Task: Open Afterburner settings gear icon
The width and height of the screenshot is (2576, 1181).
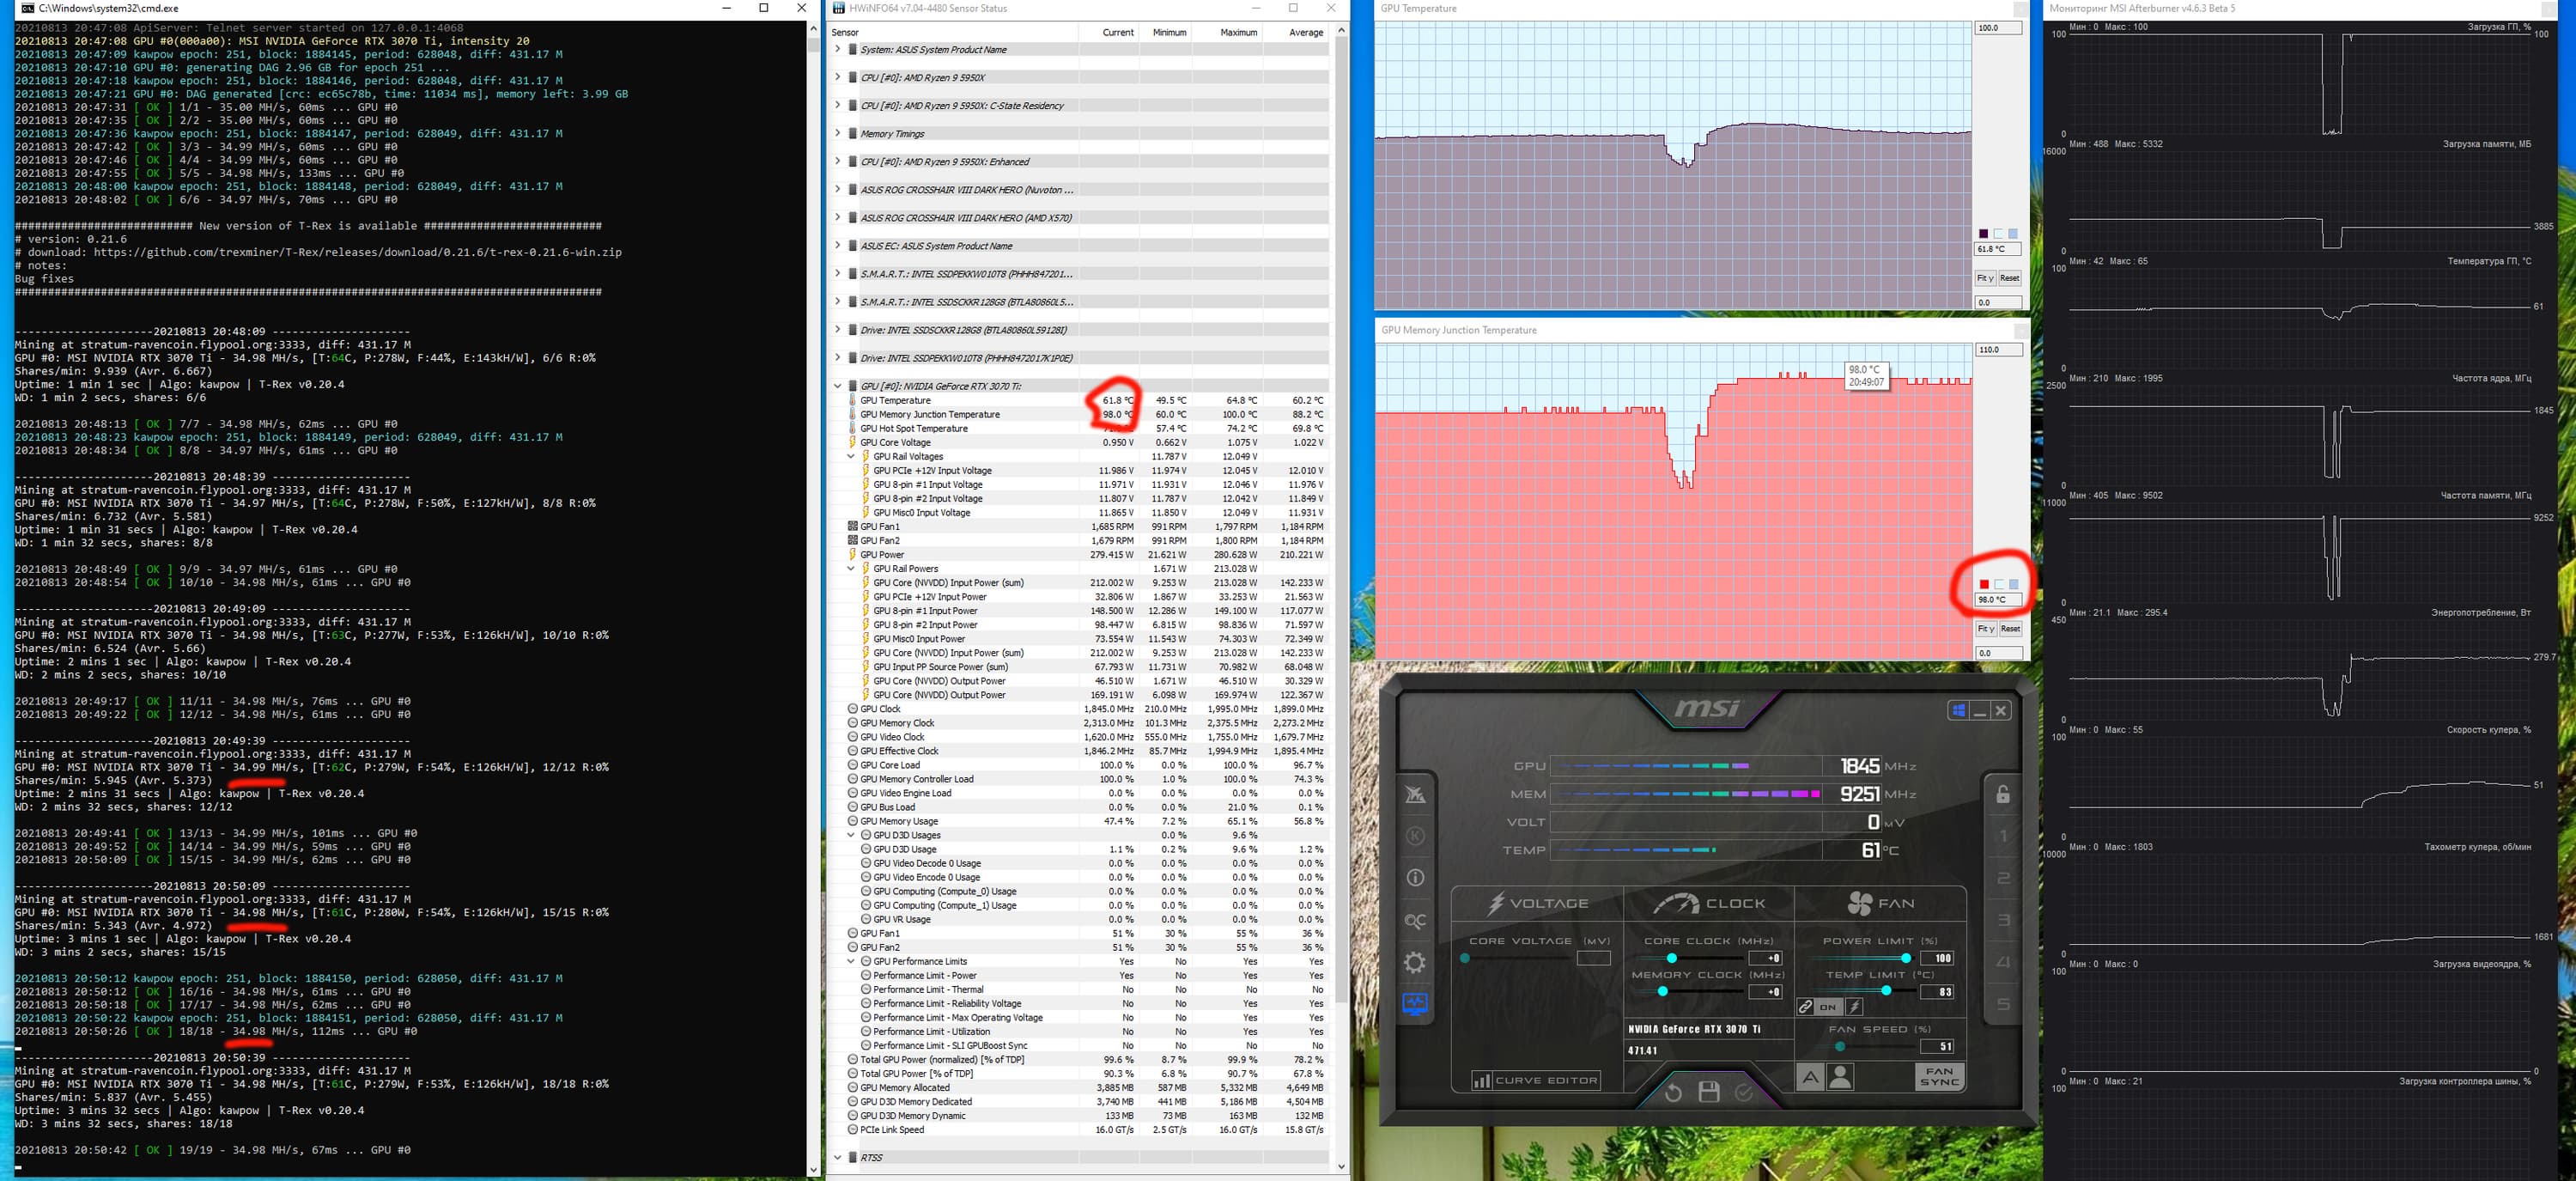Action: [x=1415, y=963]
